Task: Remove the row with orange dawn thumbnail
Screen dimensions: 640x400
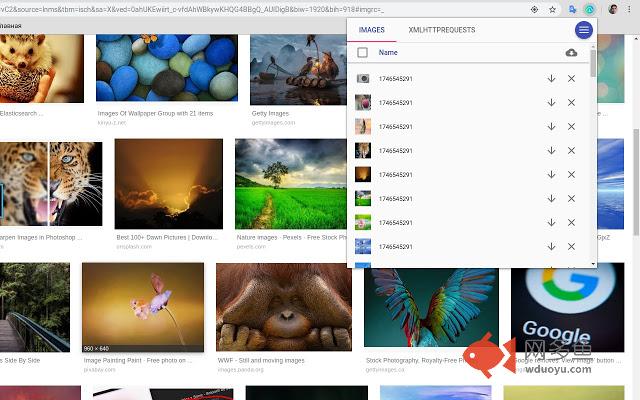Action: (x=571, y=175)
